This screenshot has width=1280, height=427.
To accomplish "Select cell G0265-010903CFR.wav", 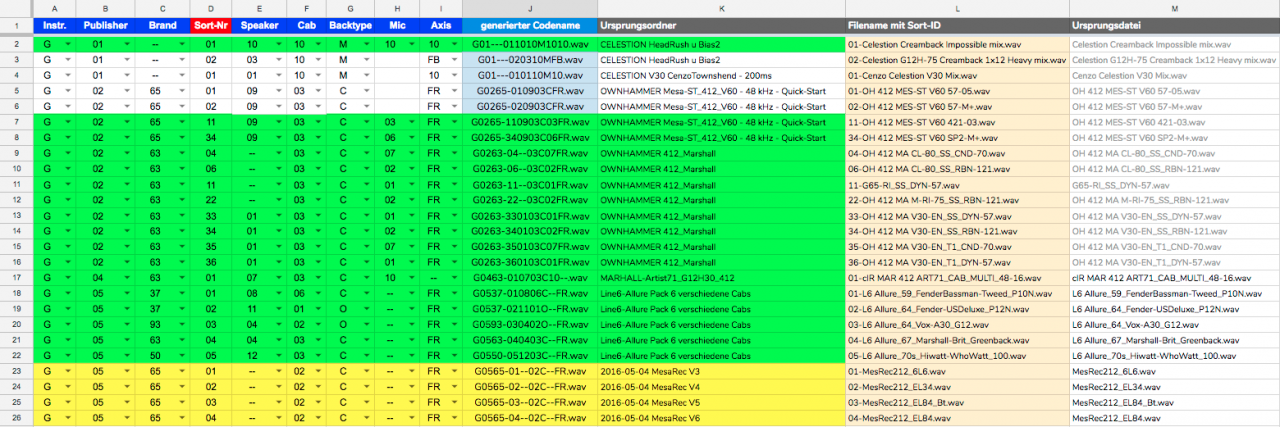I will pyautogui.click(x=530, y=90).
